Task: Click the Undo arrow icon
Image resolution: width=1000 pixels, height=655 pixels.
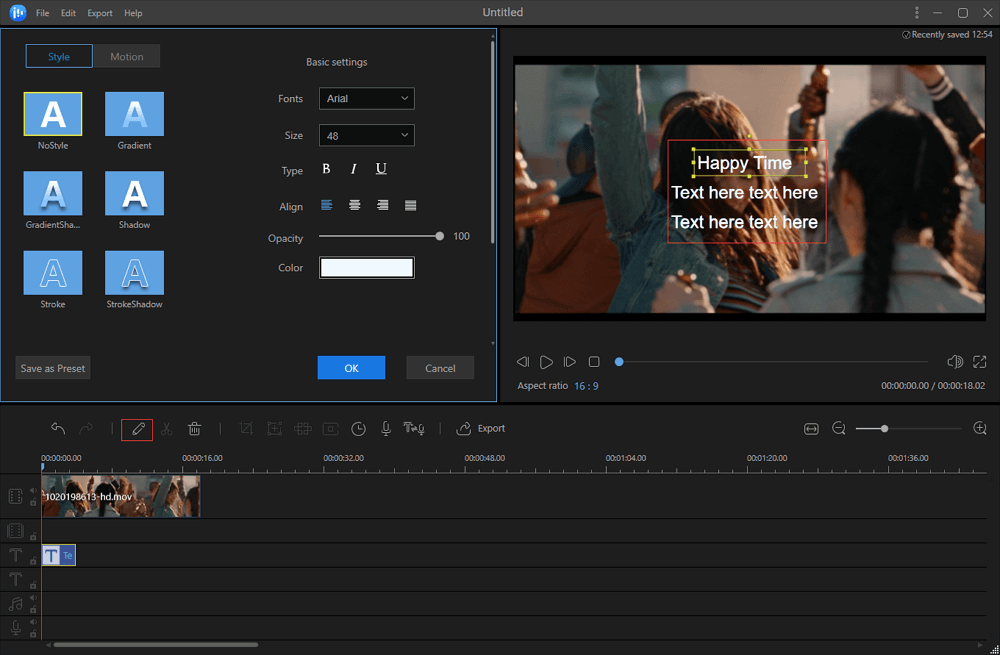Action: [x=58, y=429]
